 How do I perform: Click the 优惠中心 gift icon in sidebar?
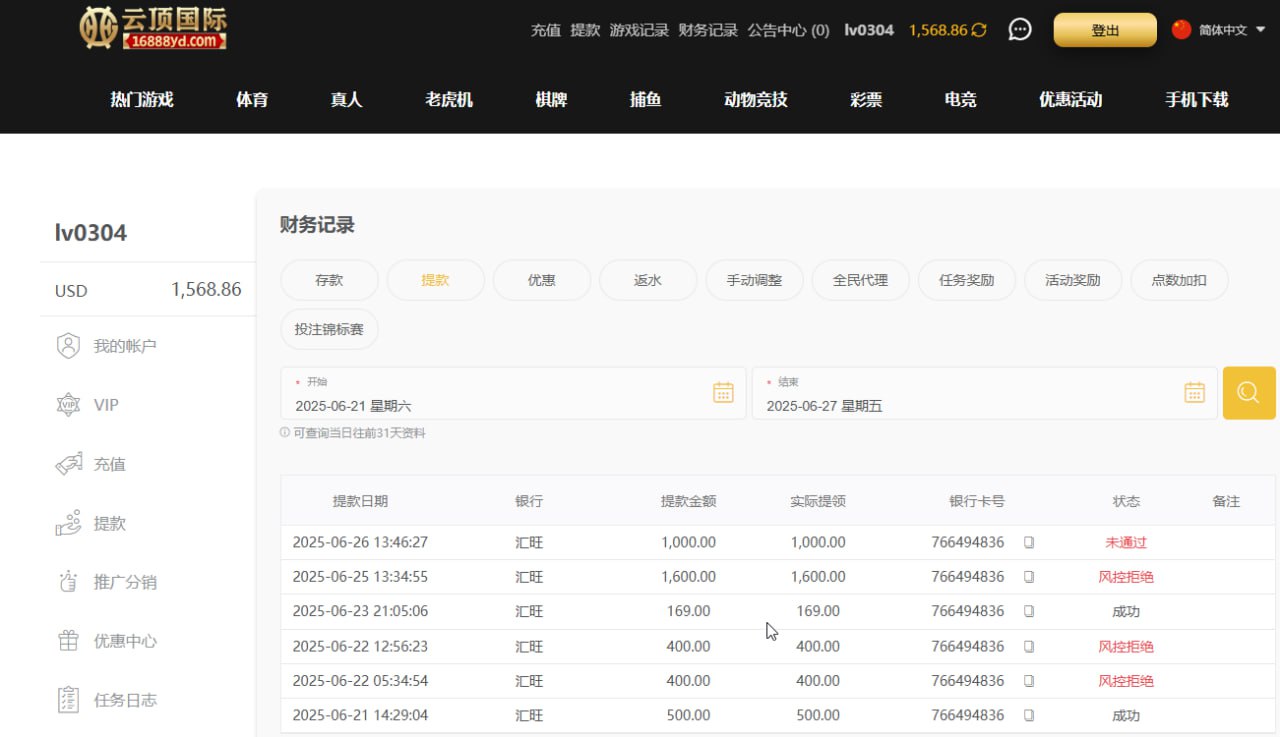pyautogui.click(x=68, y=641)
